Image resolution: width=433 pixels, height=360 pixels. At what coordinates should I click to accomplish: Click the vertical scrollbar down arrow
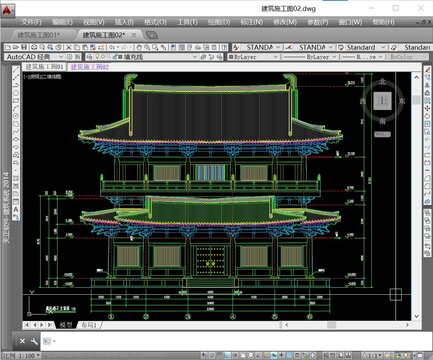point(416,316)
